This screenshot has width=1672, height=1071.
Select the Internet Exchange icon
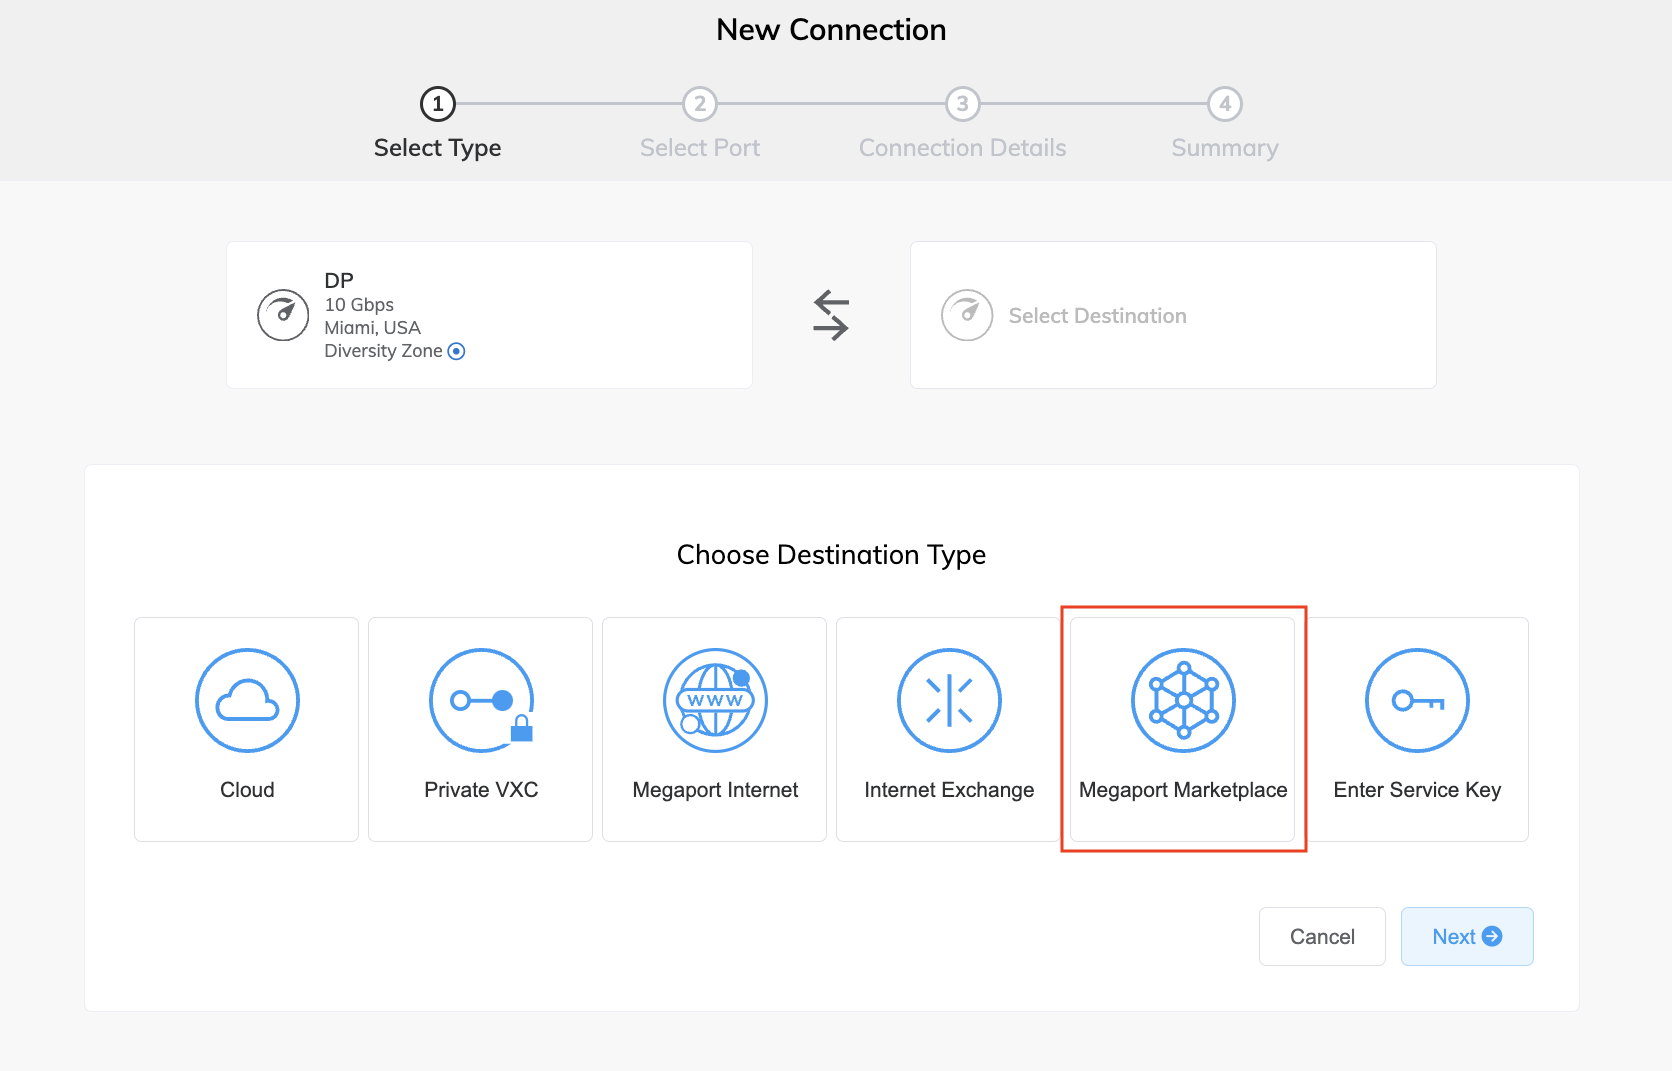pyautogui.click(x=949, y=700)
